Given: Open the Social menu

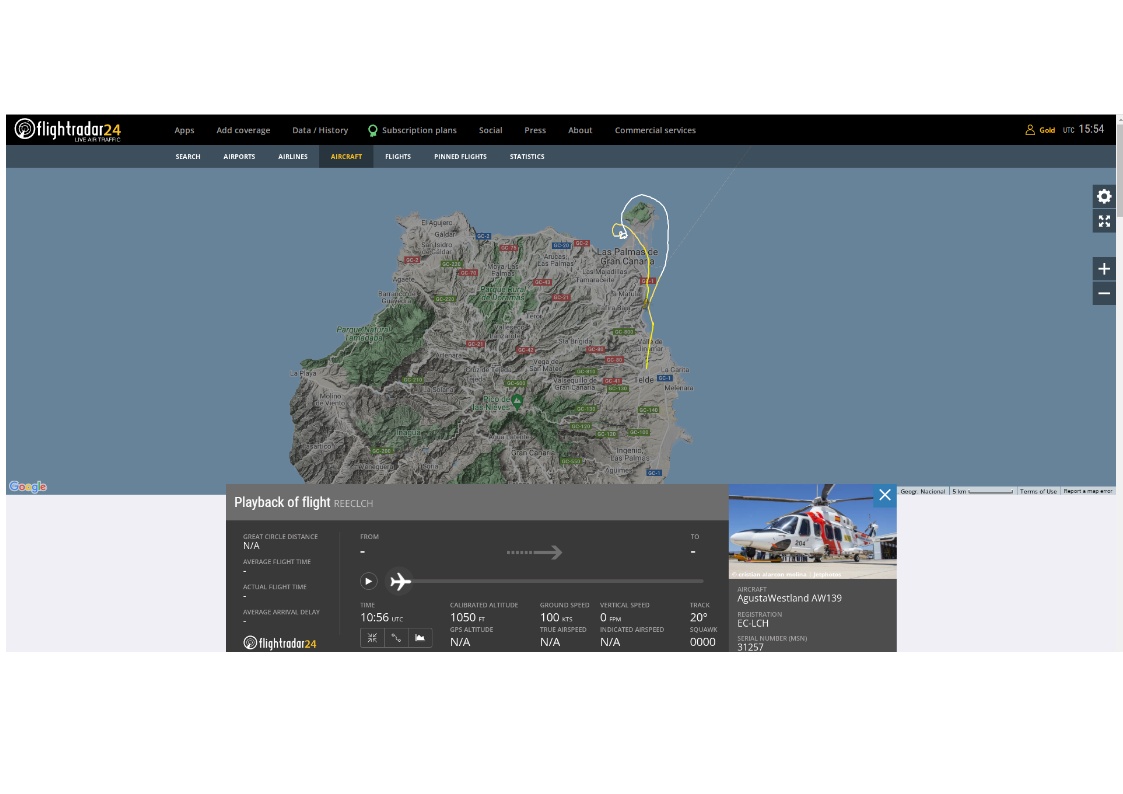Looking at the screenshot, I should coord(491,130).
